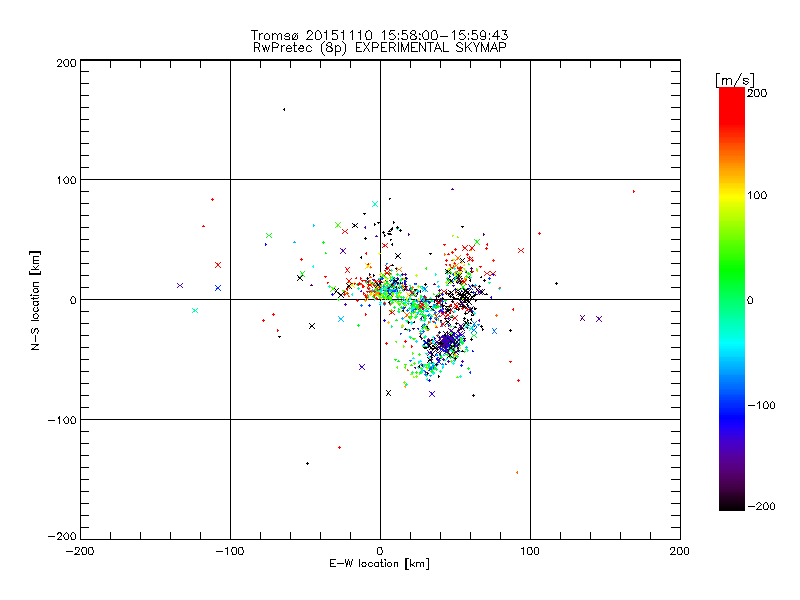
Task: Click the N-S axis '-100' tick label
Action: coord(62,420)
